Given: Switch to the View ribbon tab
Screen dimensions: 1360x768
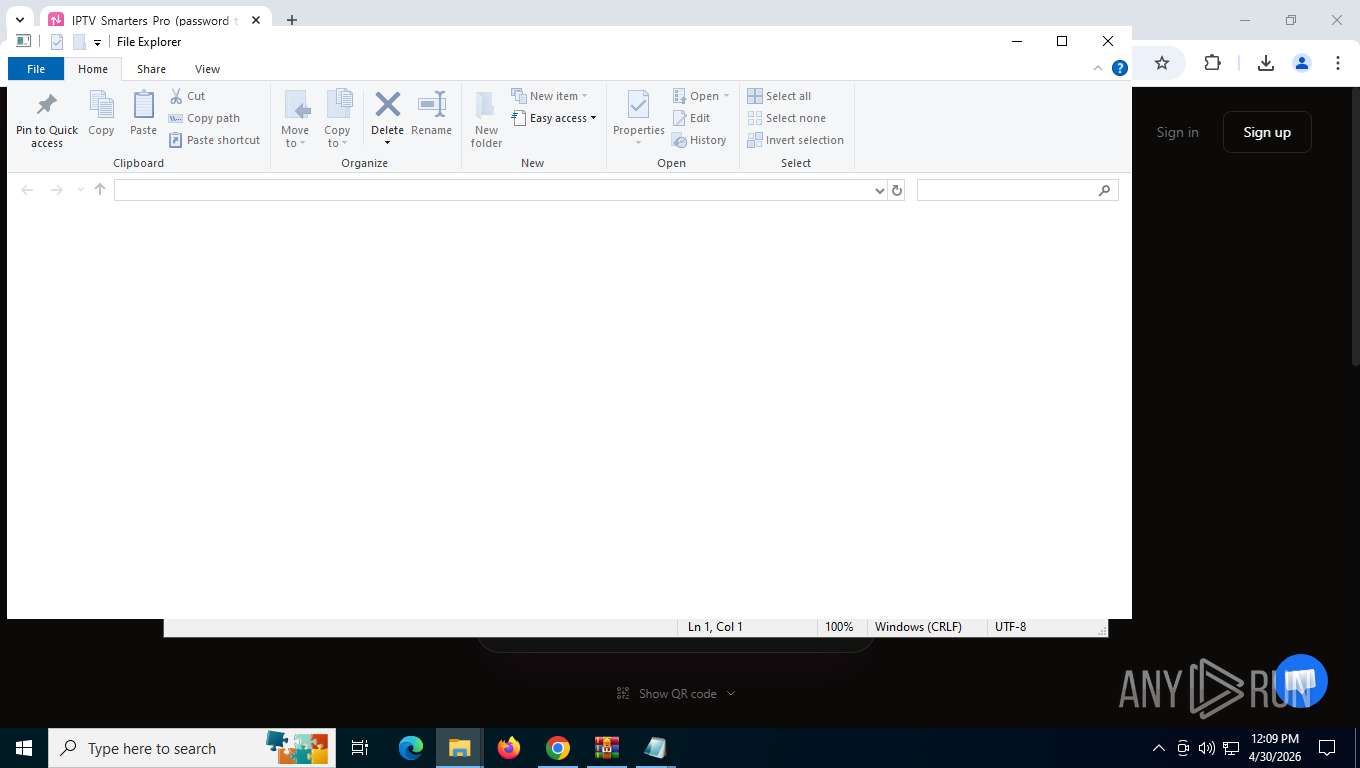Looking at the screenshot, I should (x=207, y=69).
